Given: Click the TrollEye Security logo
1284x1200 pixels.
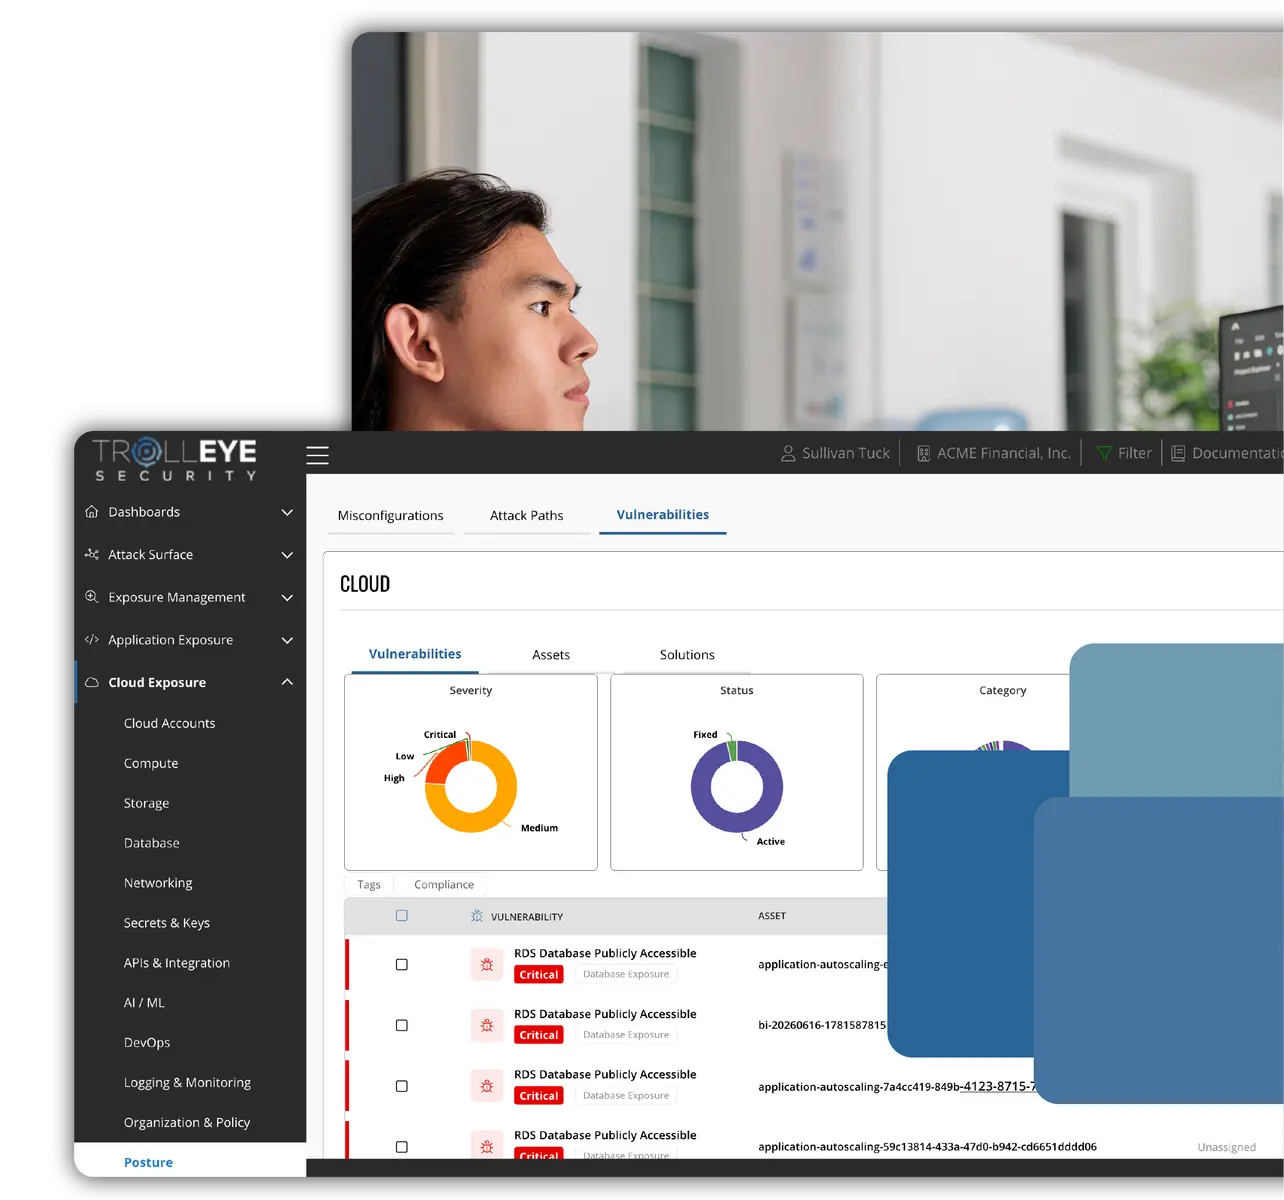Looking at the screenshot, I should 175,460.
